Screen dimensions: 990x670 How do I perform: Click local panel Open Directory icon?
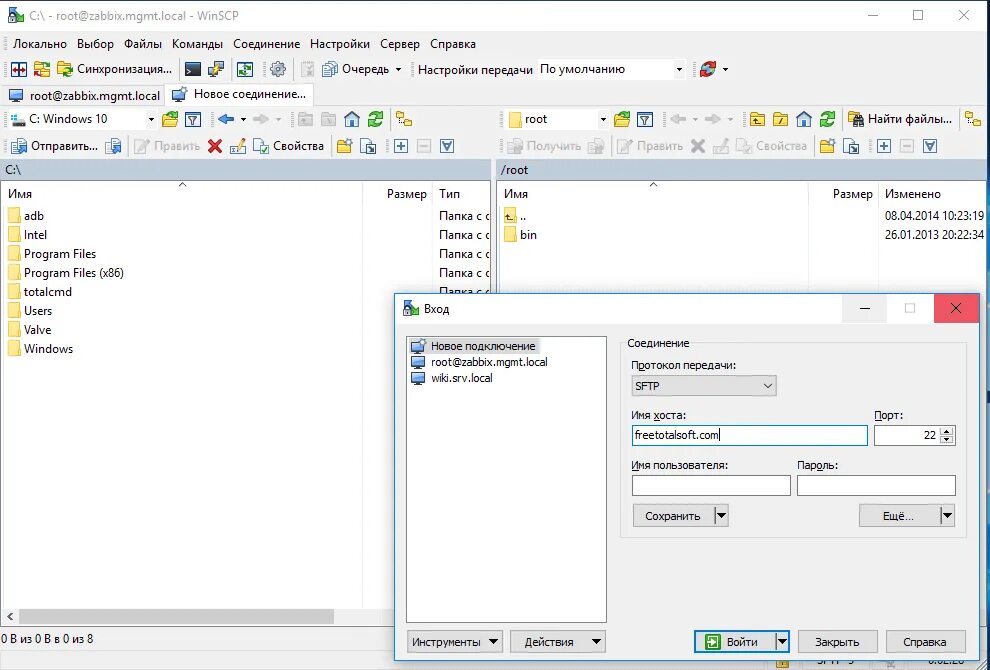click(170, 119)
